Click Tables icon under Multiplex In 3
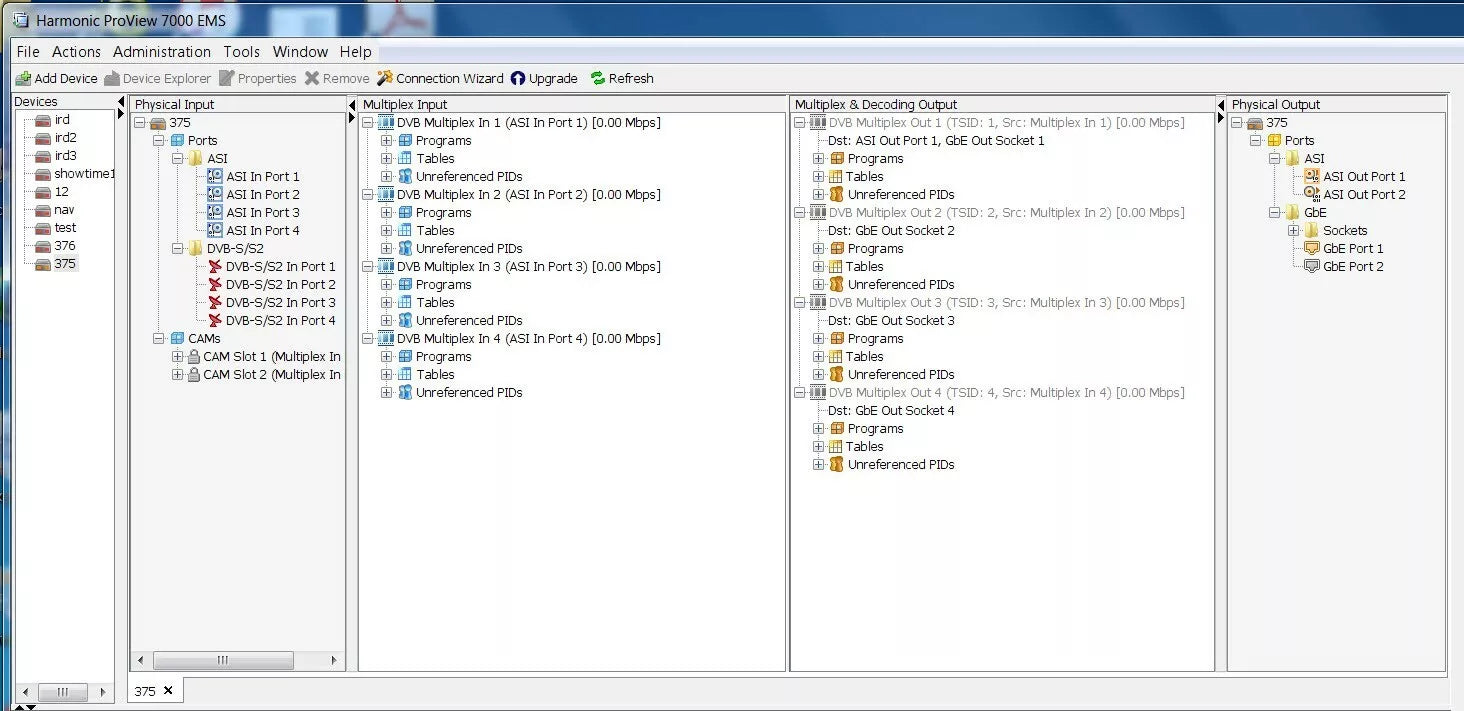1464x711 pixels. click(x=405, y=302)
